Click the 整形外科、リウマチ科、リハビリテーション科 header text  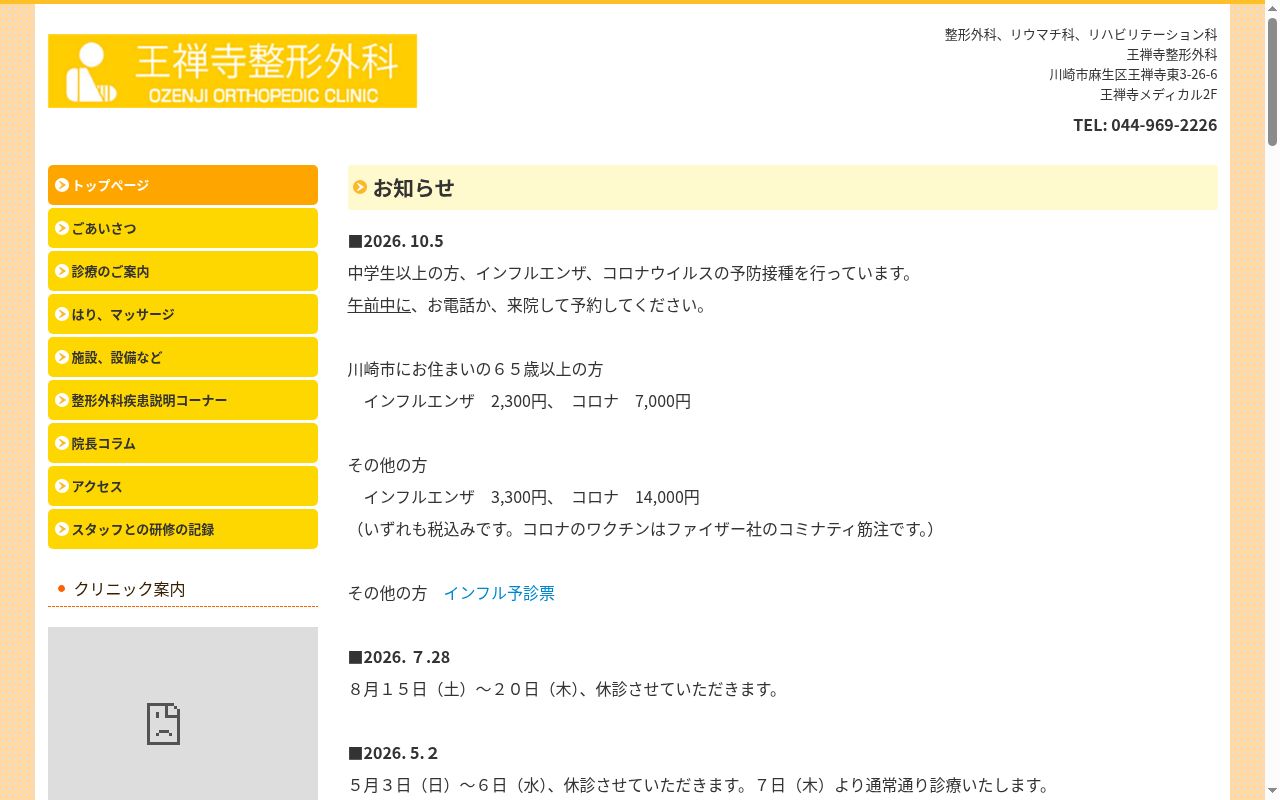point(1081,34)
